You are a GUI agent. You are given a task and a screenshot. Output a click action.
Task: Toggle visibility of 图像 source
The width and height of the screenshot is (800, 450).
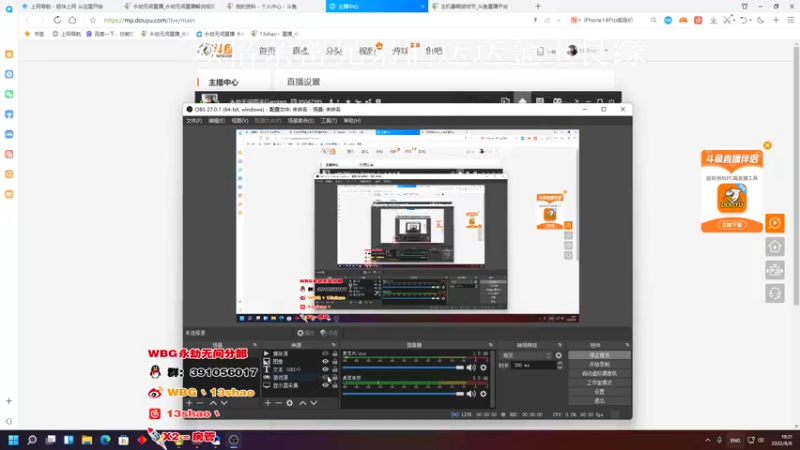[x=325, y=361]
